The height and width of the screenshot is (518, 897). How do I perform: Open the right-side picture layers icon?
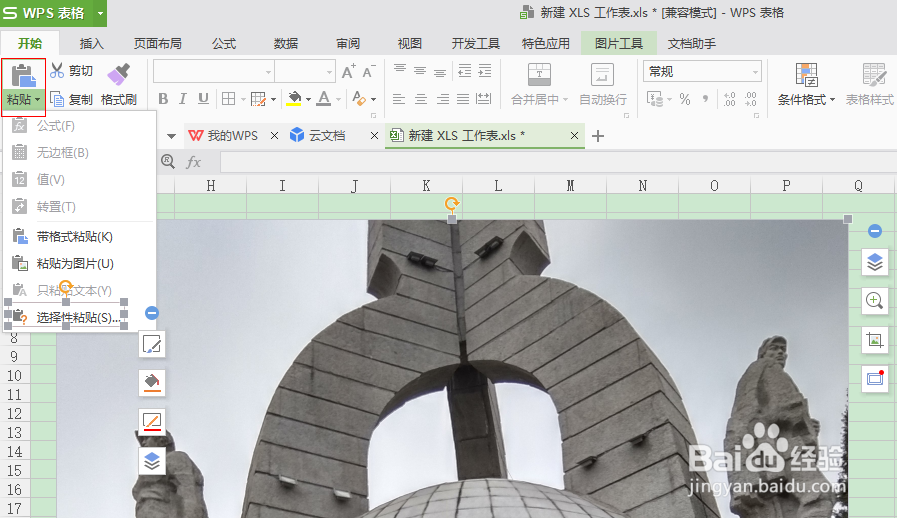[x=875, y=262]
